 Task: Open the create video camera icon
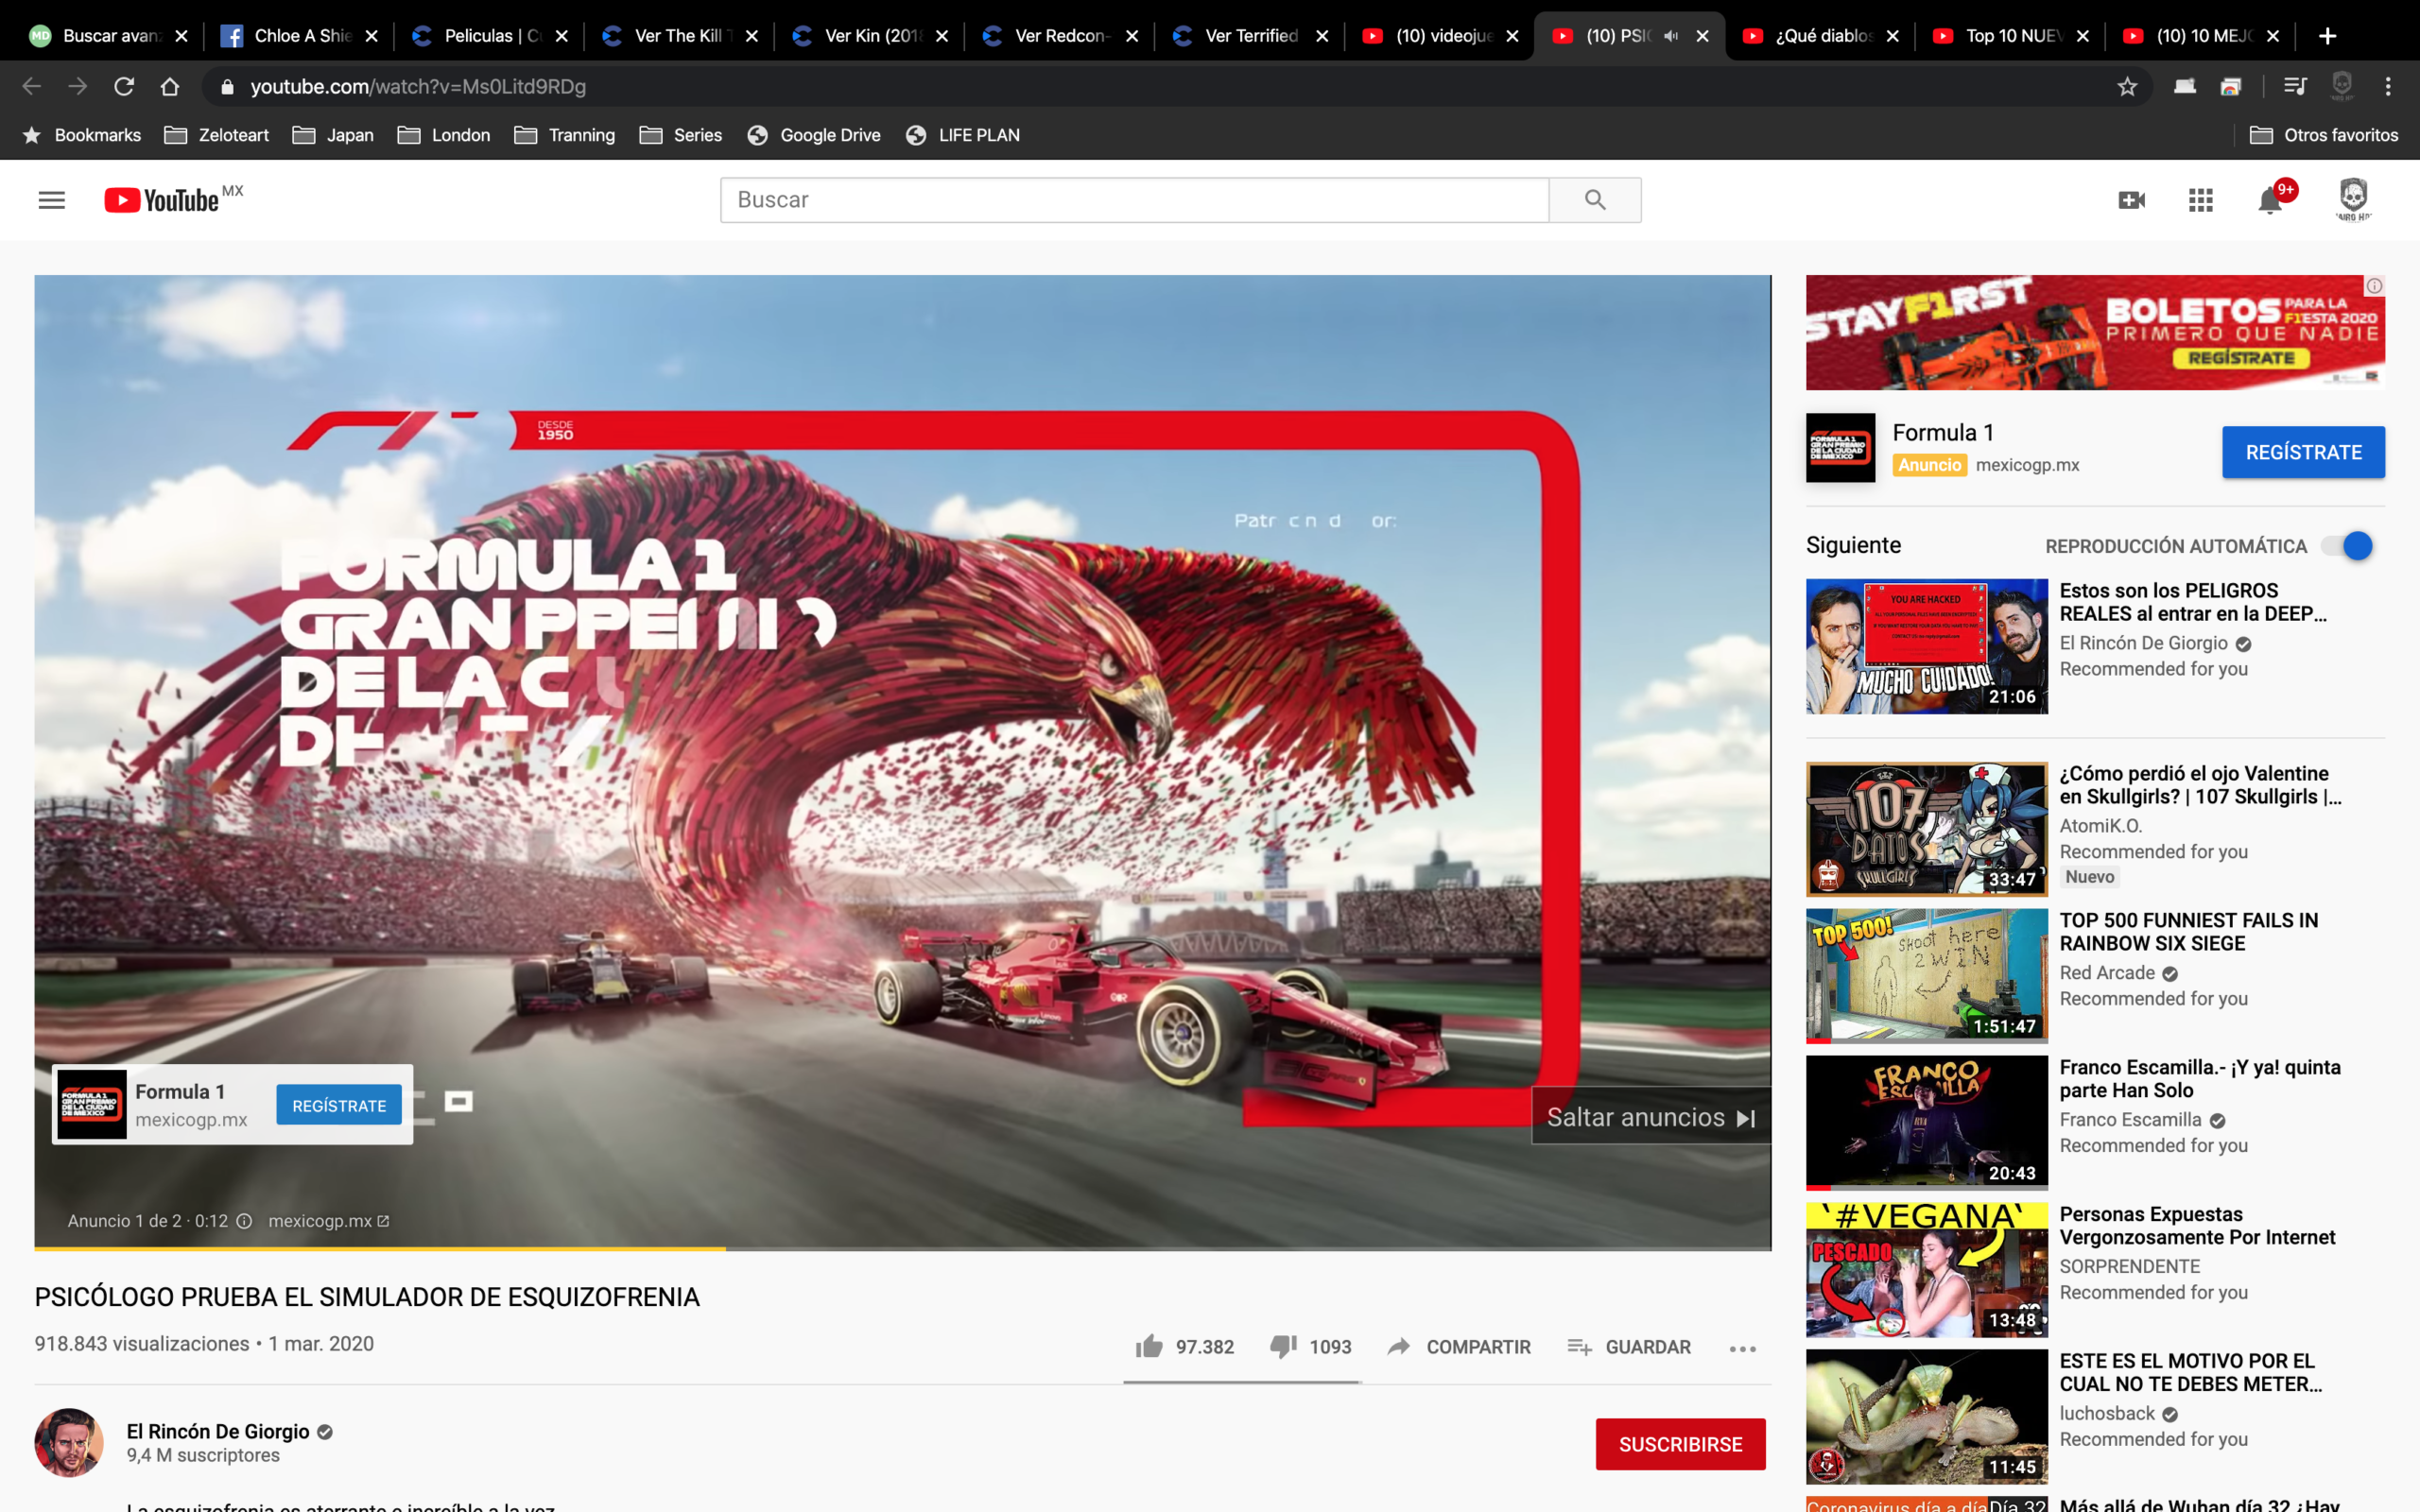coord(2131,200)
